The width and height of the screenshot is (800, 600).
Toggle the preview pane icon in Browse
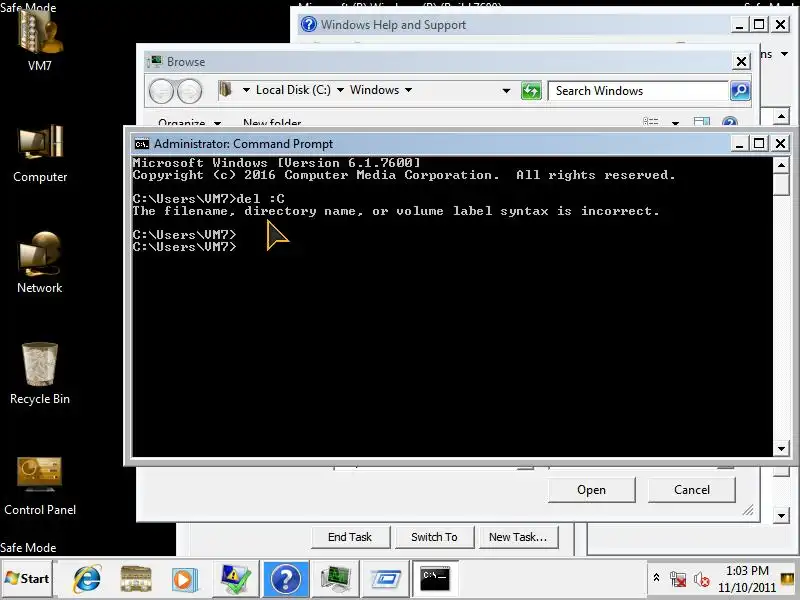[702, 122]
